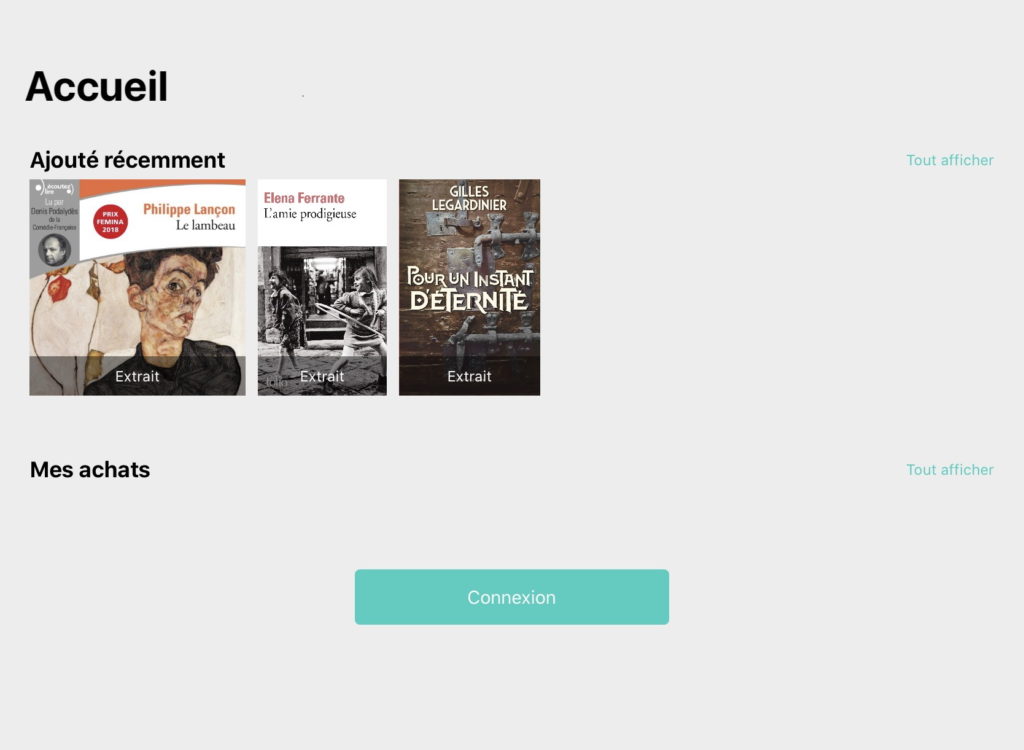Select the Mes achats section heading
Viewport: 1024px width, 750px height.
pos(90,470)
